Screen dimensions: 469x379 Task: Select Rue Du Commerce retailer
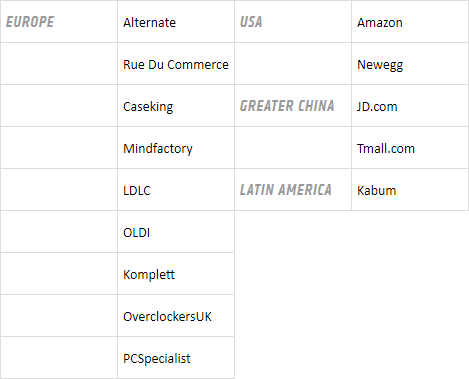176,65
